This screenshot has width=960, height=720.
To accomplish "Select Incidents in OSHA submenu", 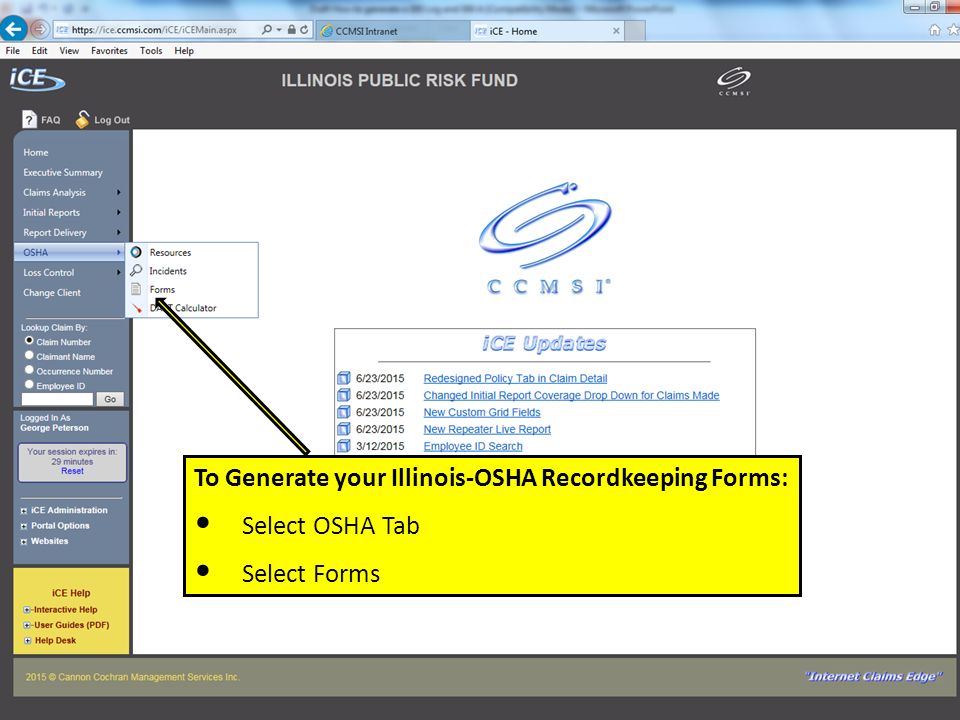I will coord(168,271).
